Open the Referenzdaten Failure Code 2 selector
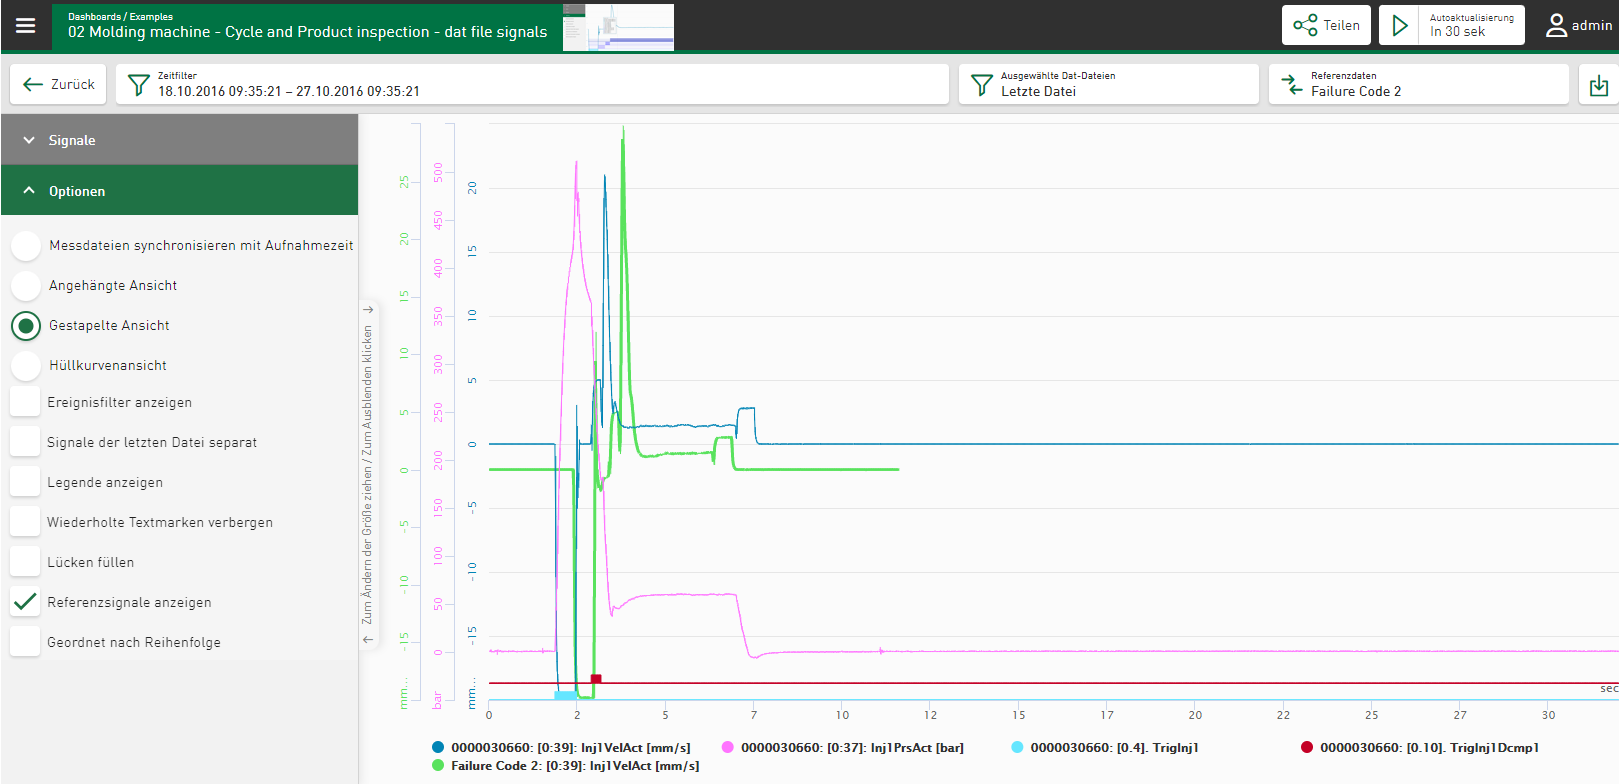1619x784 pixels. 1418,85
